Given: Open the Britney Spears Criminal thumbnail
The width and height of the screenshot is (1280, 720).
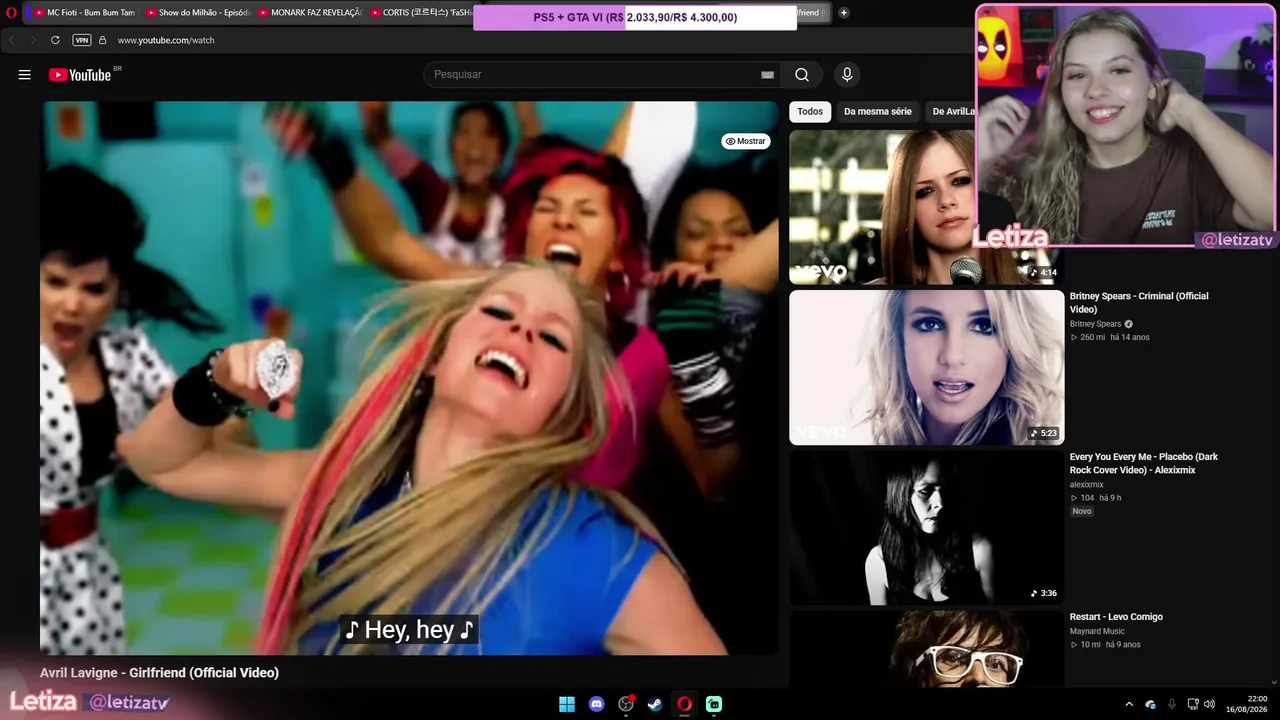Looking at the screenshot, I should (x=927, y=367).
